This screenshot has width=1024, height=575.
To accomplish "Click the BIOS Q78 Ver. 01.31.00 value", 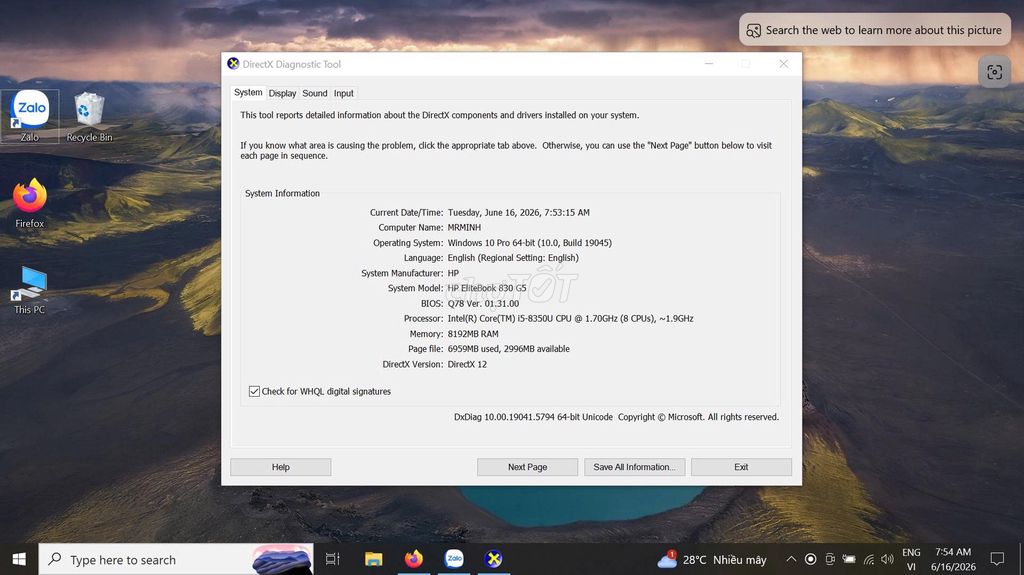I will (483, 304).
